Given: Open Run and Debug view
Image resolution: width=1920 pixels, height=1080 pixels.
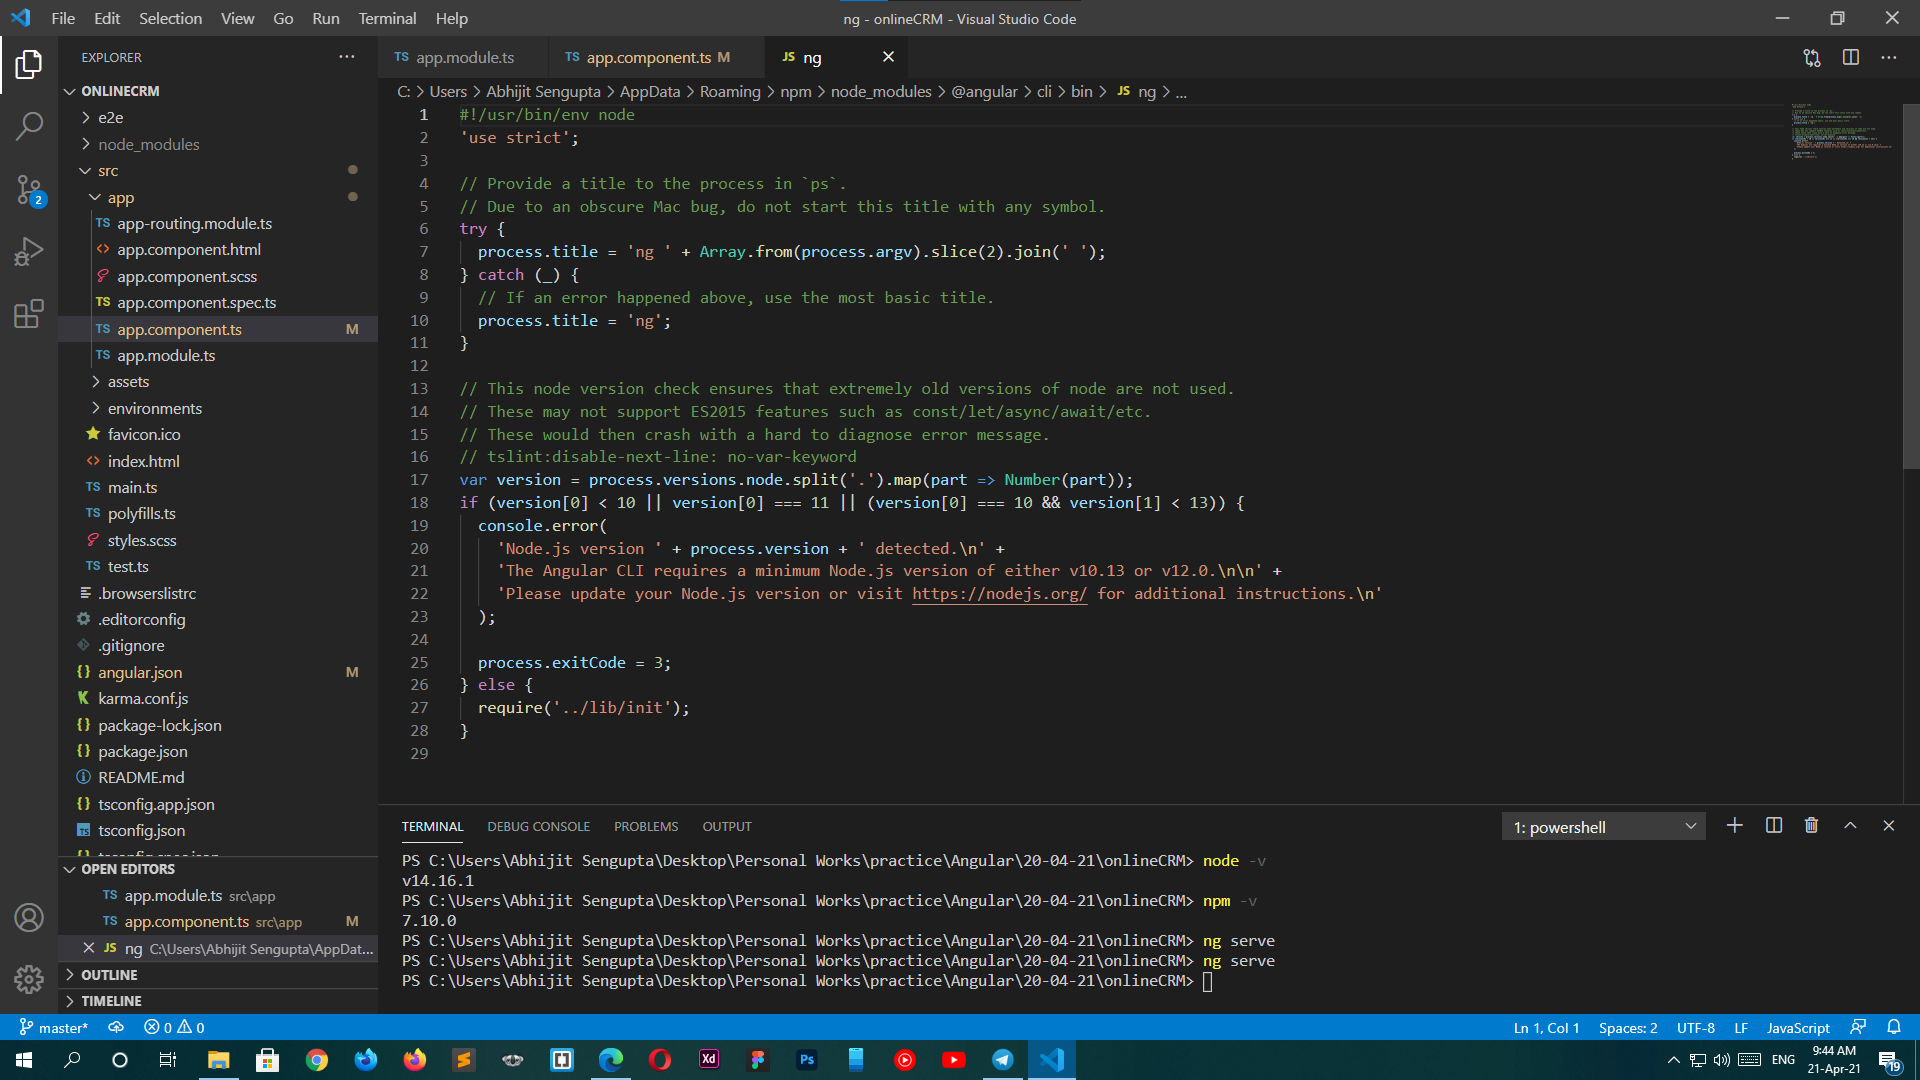Looking at the screenshot, I should pos(29,251).
